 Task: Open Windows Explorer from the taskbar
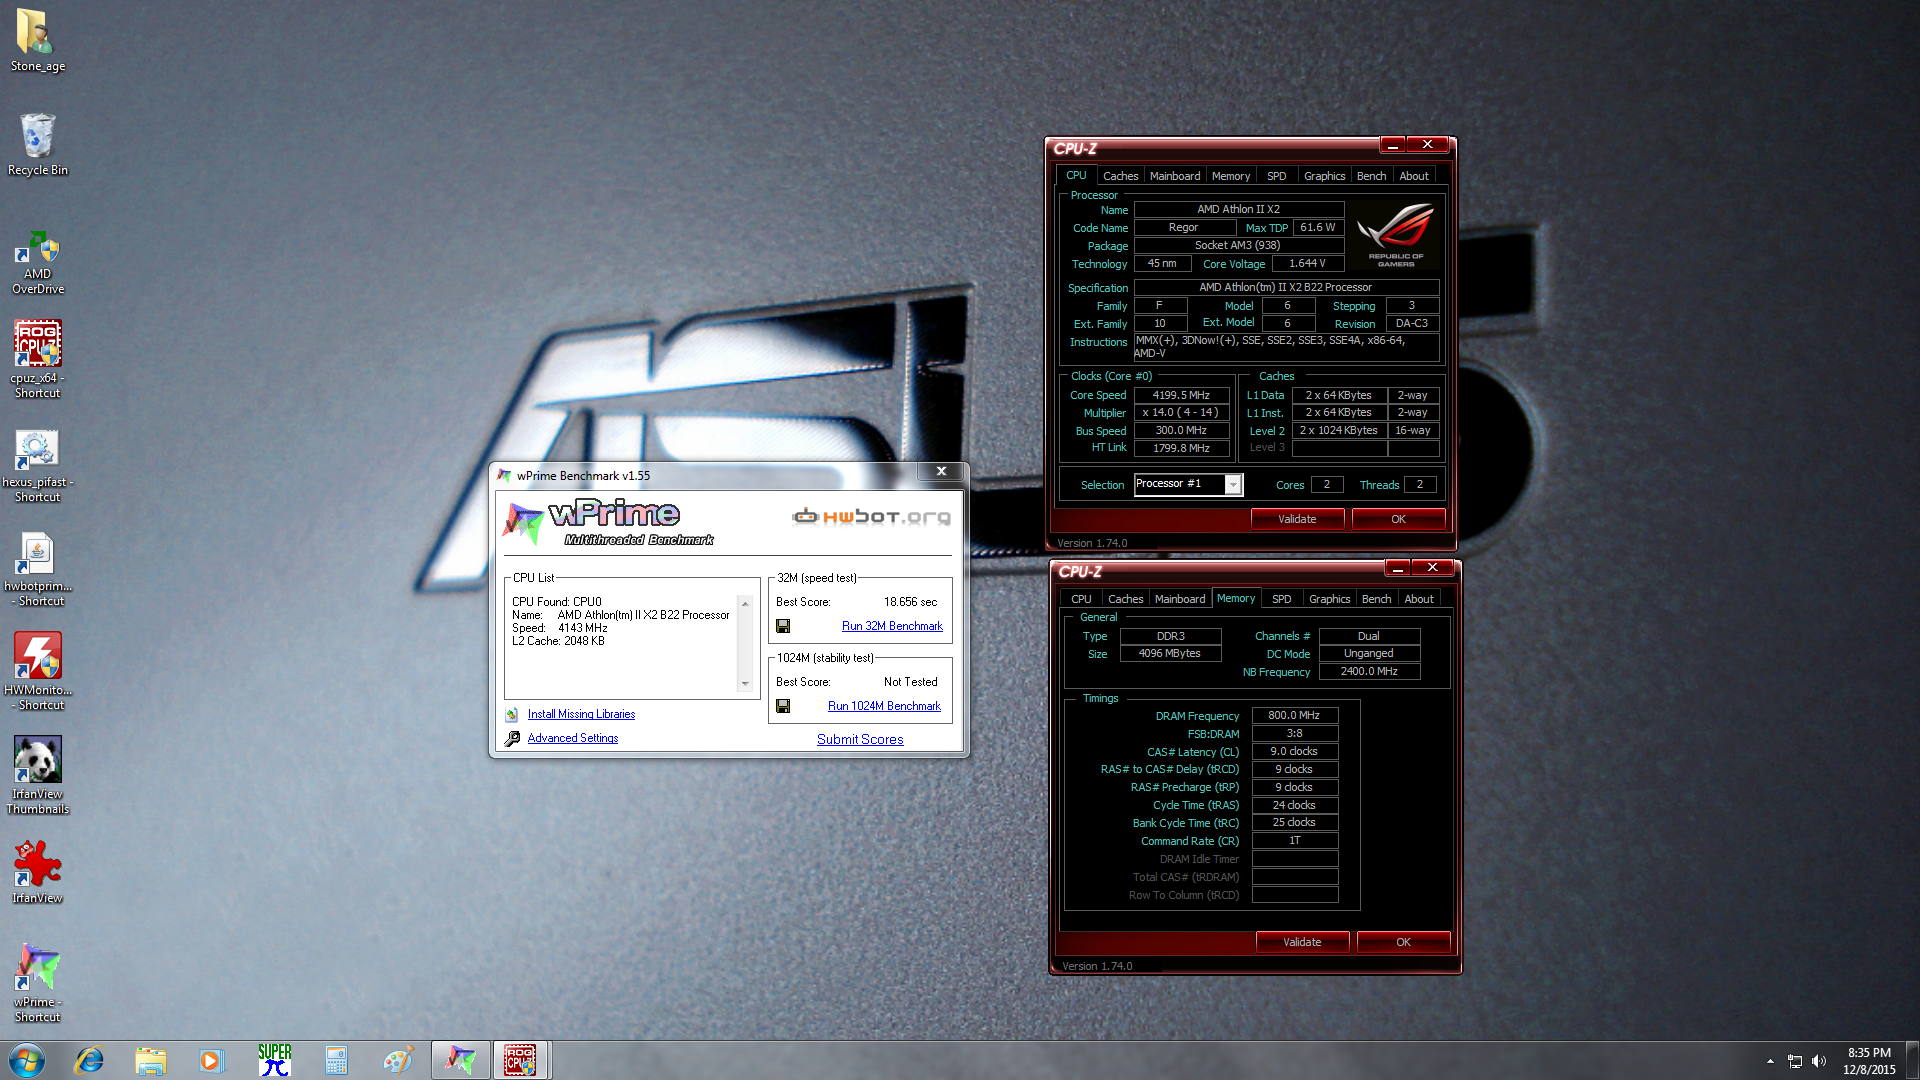tap(150, 1060)
